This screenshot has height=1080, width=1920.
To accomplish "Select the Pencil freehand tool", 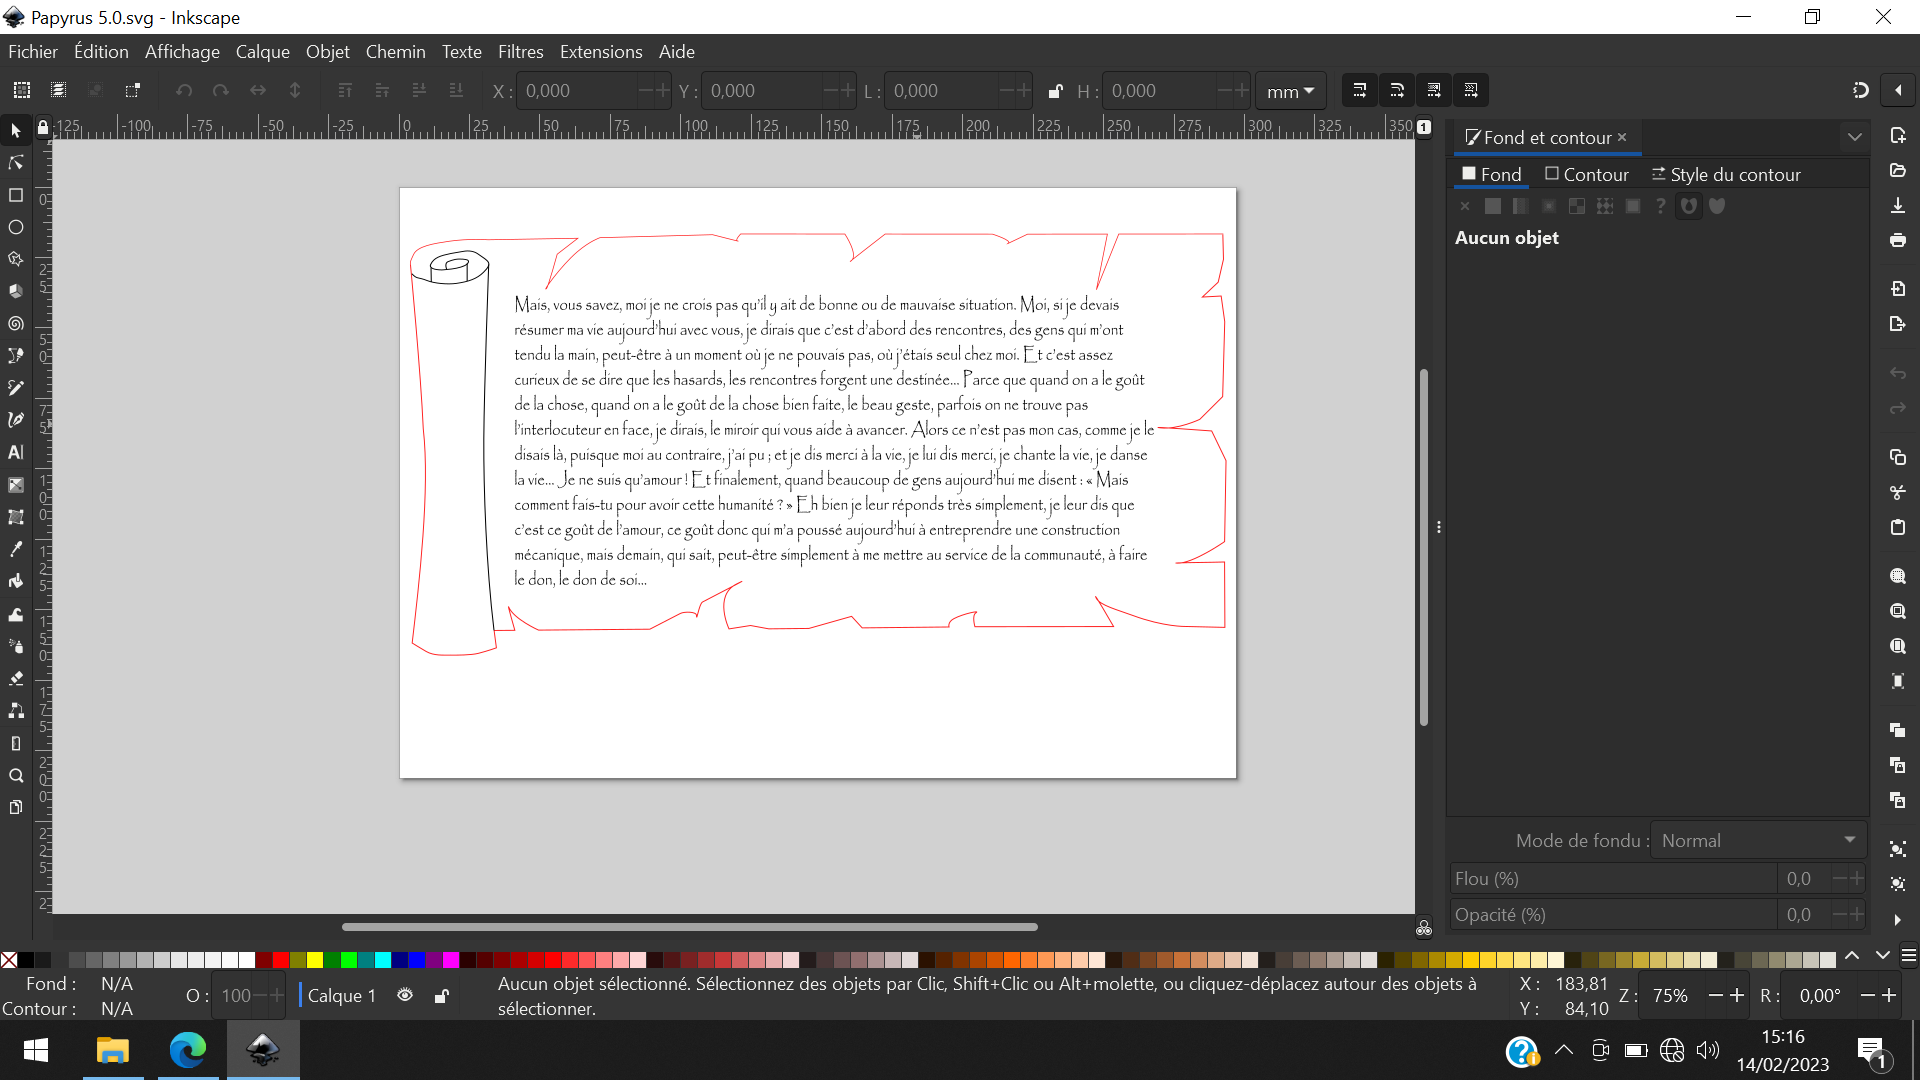I will coord(16,387).
